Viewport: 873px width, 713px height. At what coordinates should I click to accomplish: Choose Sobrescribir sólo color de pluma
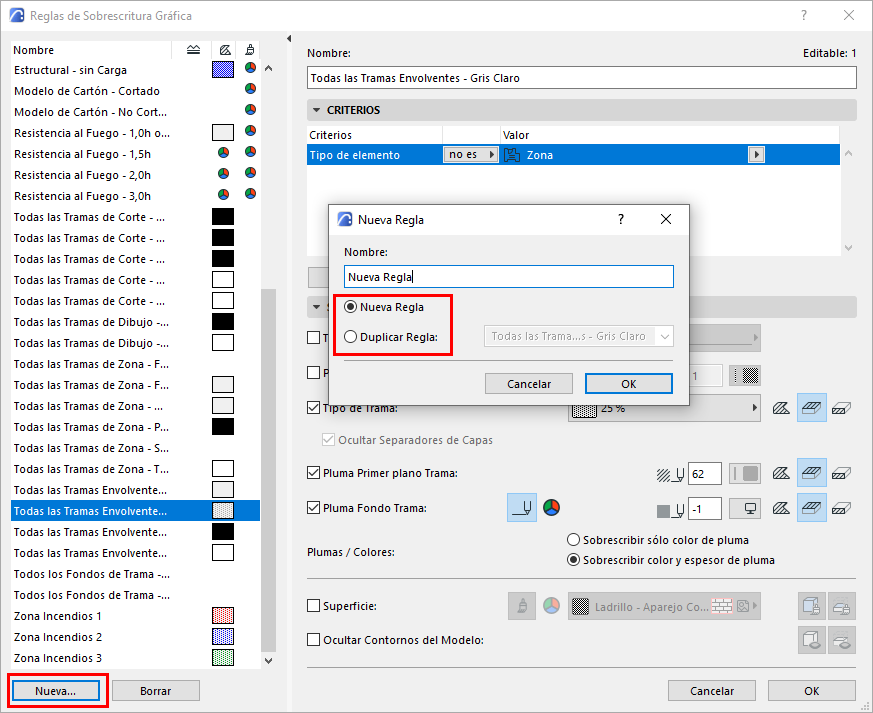pyautogui.click(x=573, y=540)
